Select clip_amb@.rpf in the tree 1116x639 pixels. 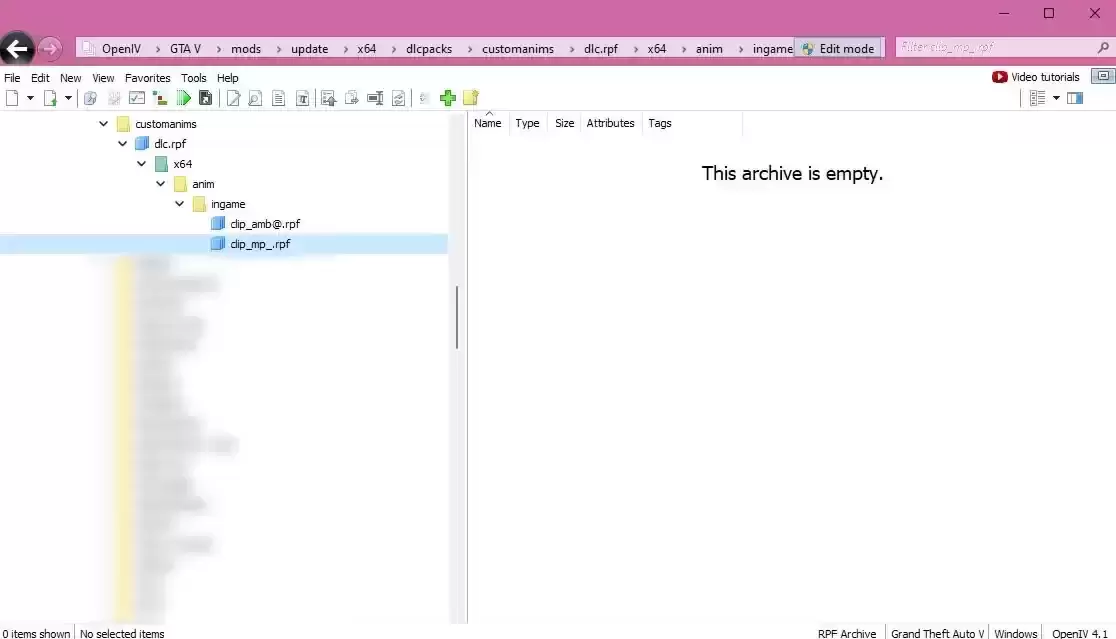(x=264, y=224)
